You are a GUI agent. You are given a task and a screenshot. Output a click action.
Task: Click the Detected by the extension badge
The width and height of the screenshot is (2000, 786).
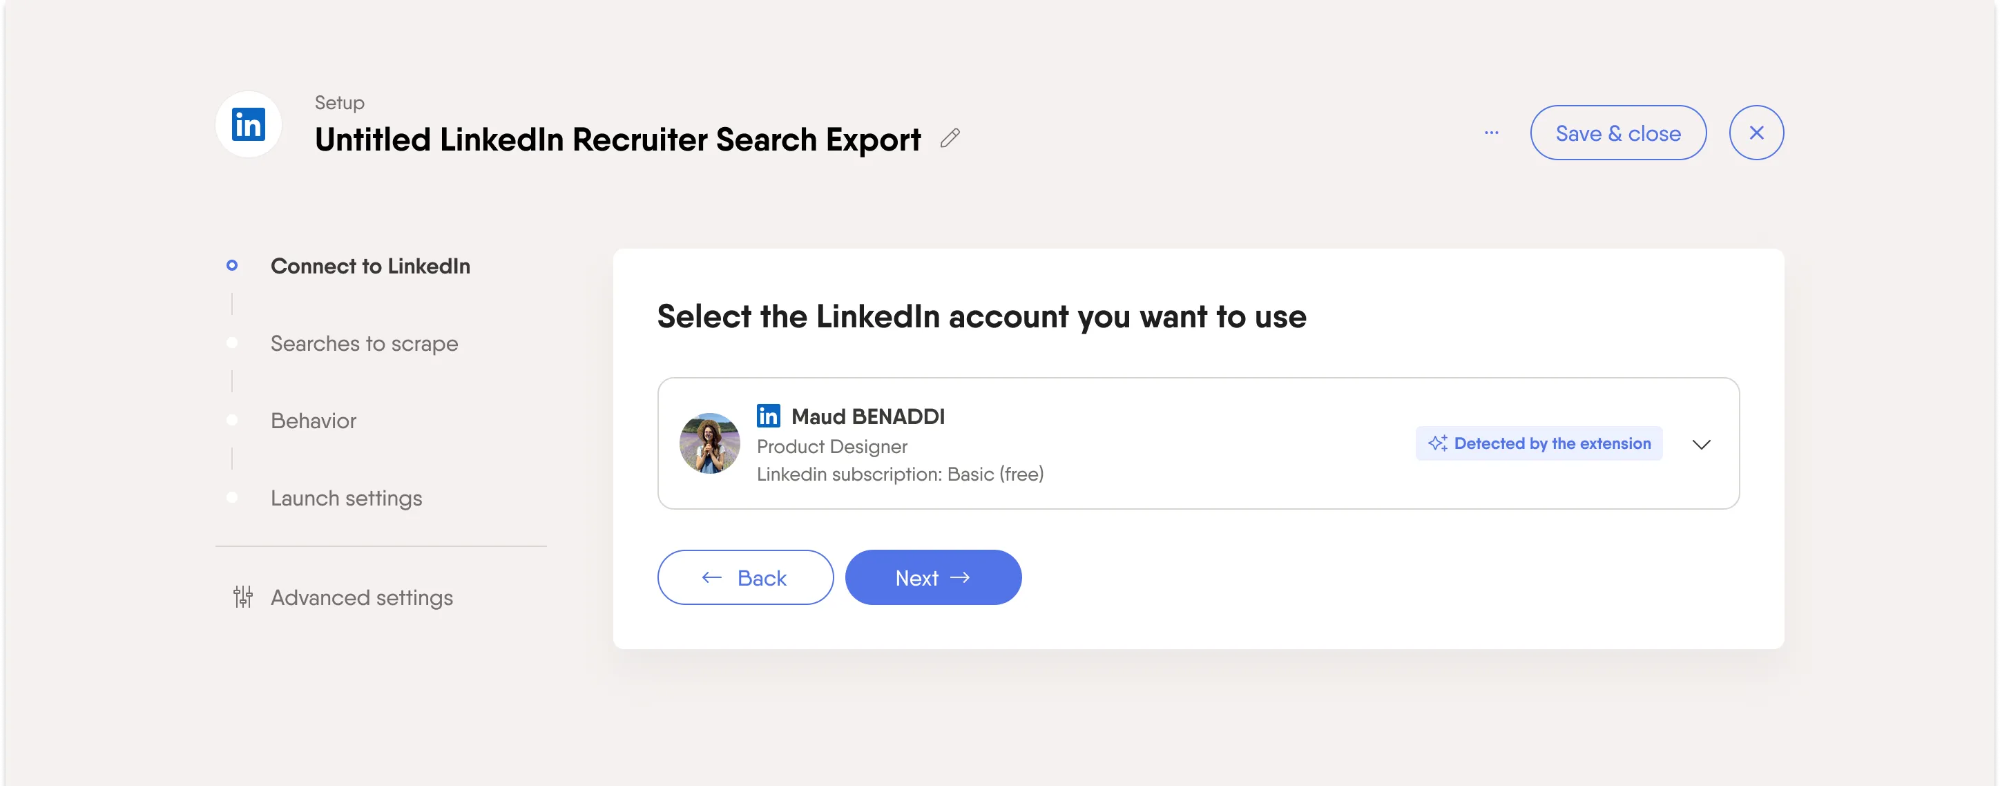click(1539, 443)
